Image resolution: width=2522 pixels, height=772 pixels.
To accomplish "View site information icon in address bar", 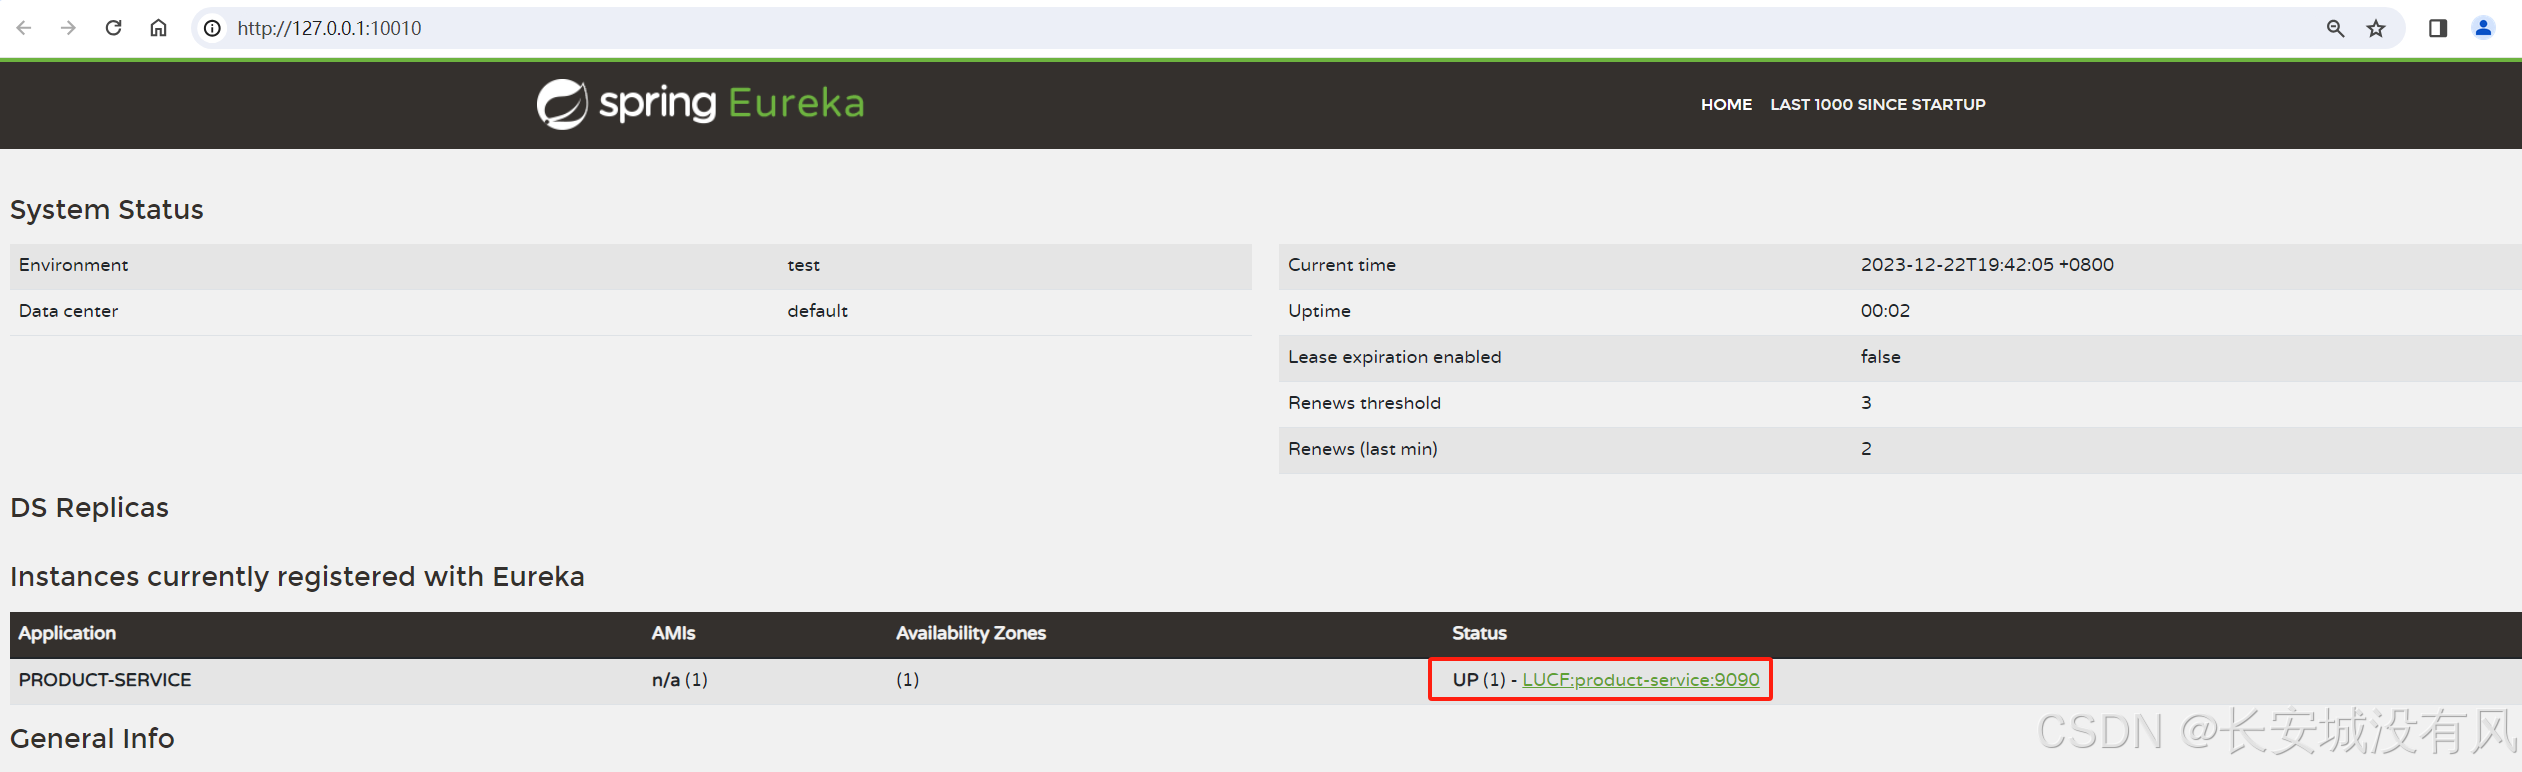I will (212, 28).
